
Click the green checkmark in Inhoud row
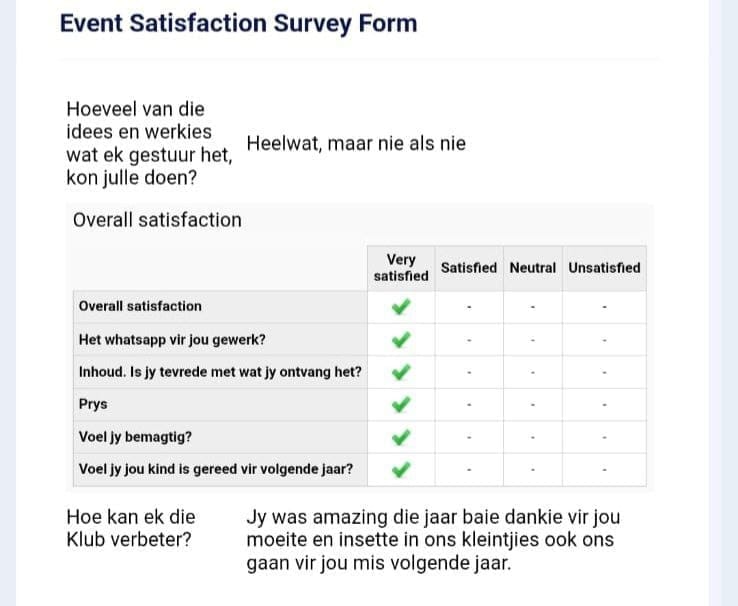(401, 372)
